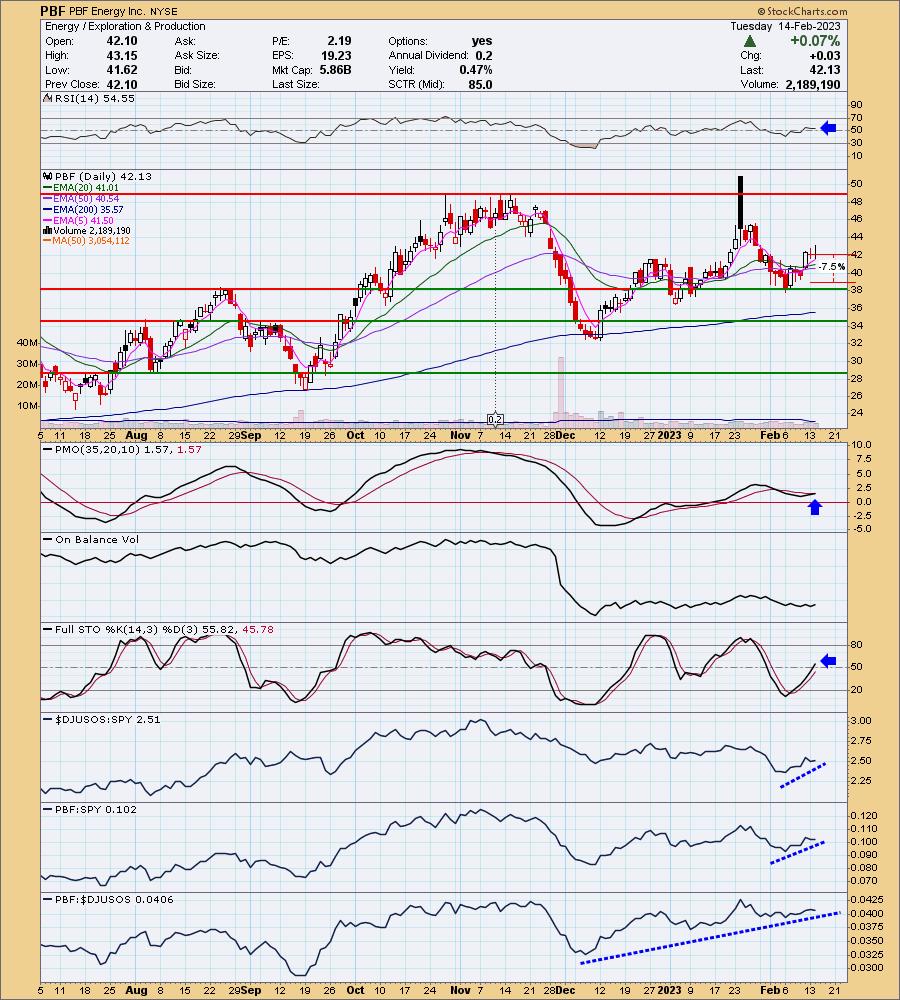Click the tall black candlestick above 50

point(740,202)
